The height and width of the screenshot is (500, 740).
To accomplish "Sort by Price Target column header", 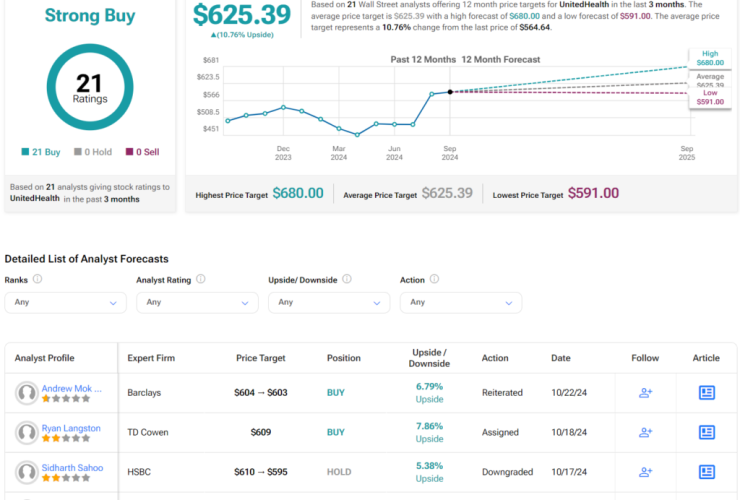I will [261, 358].
